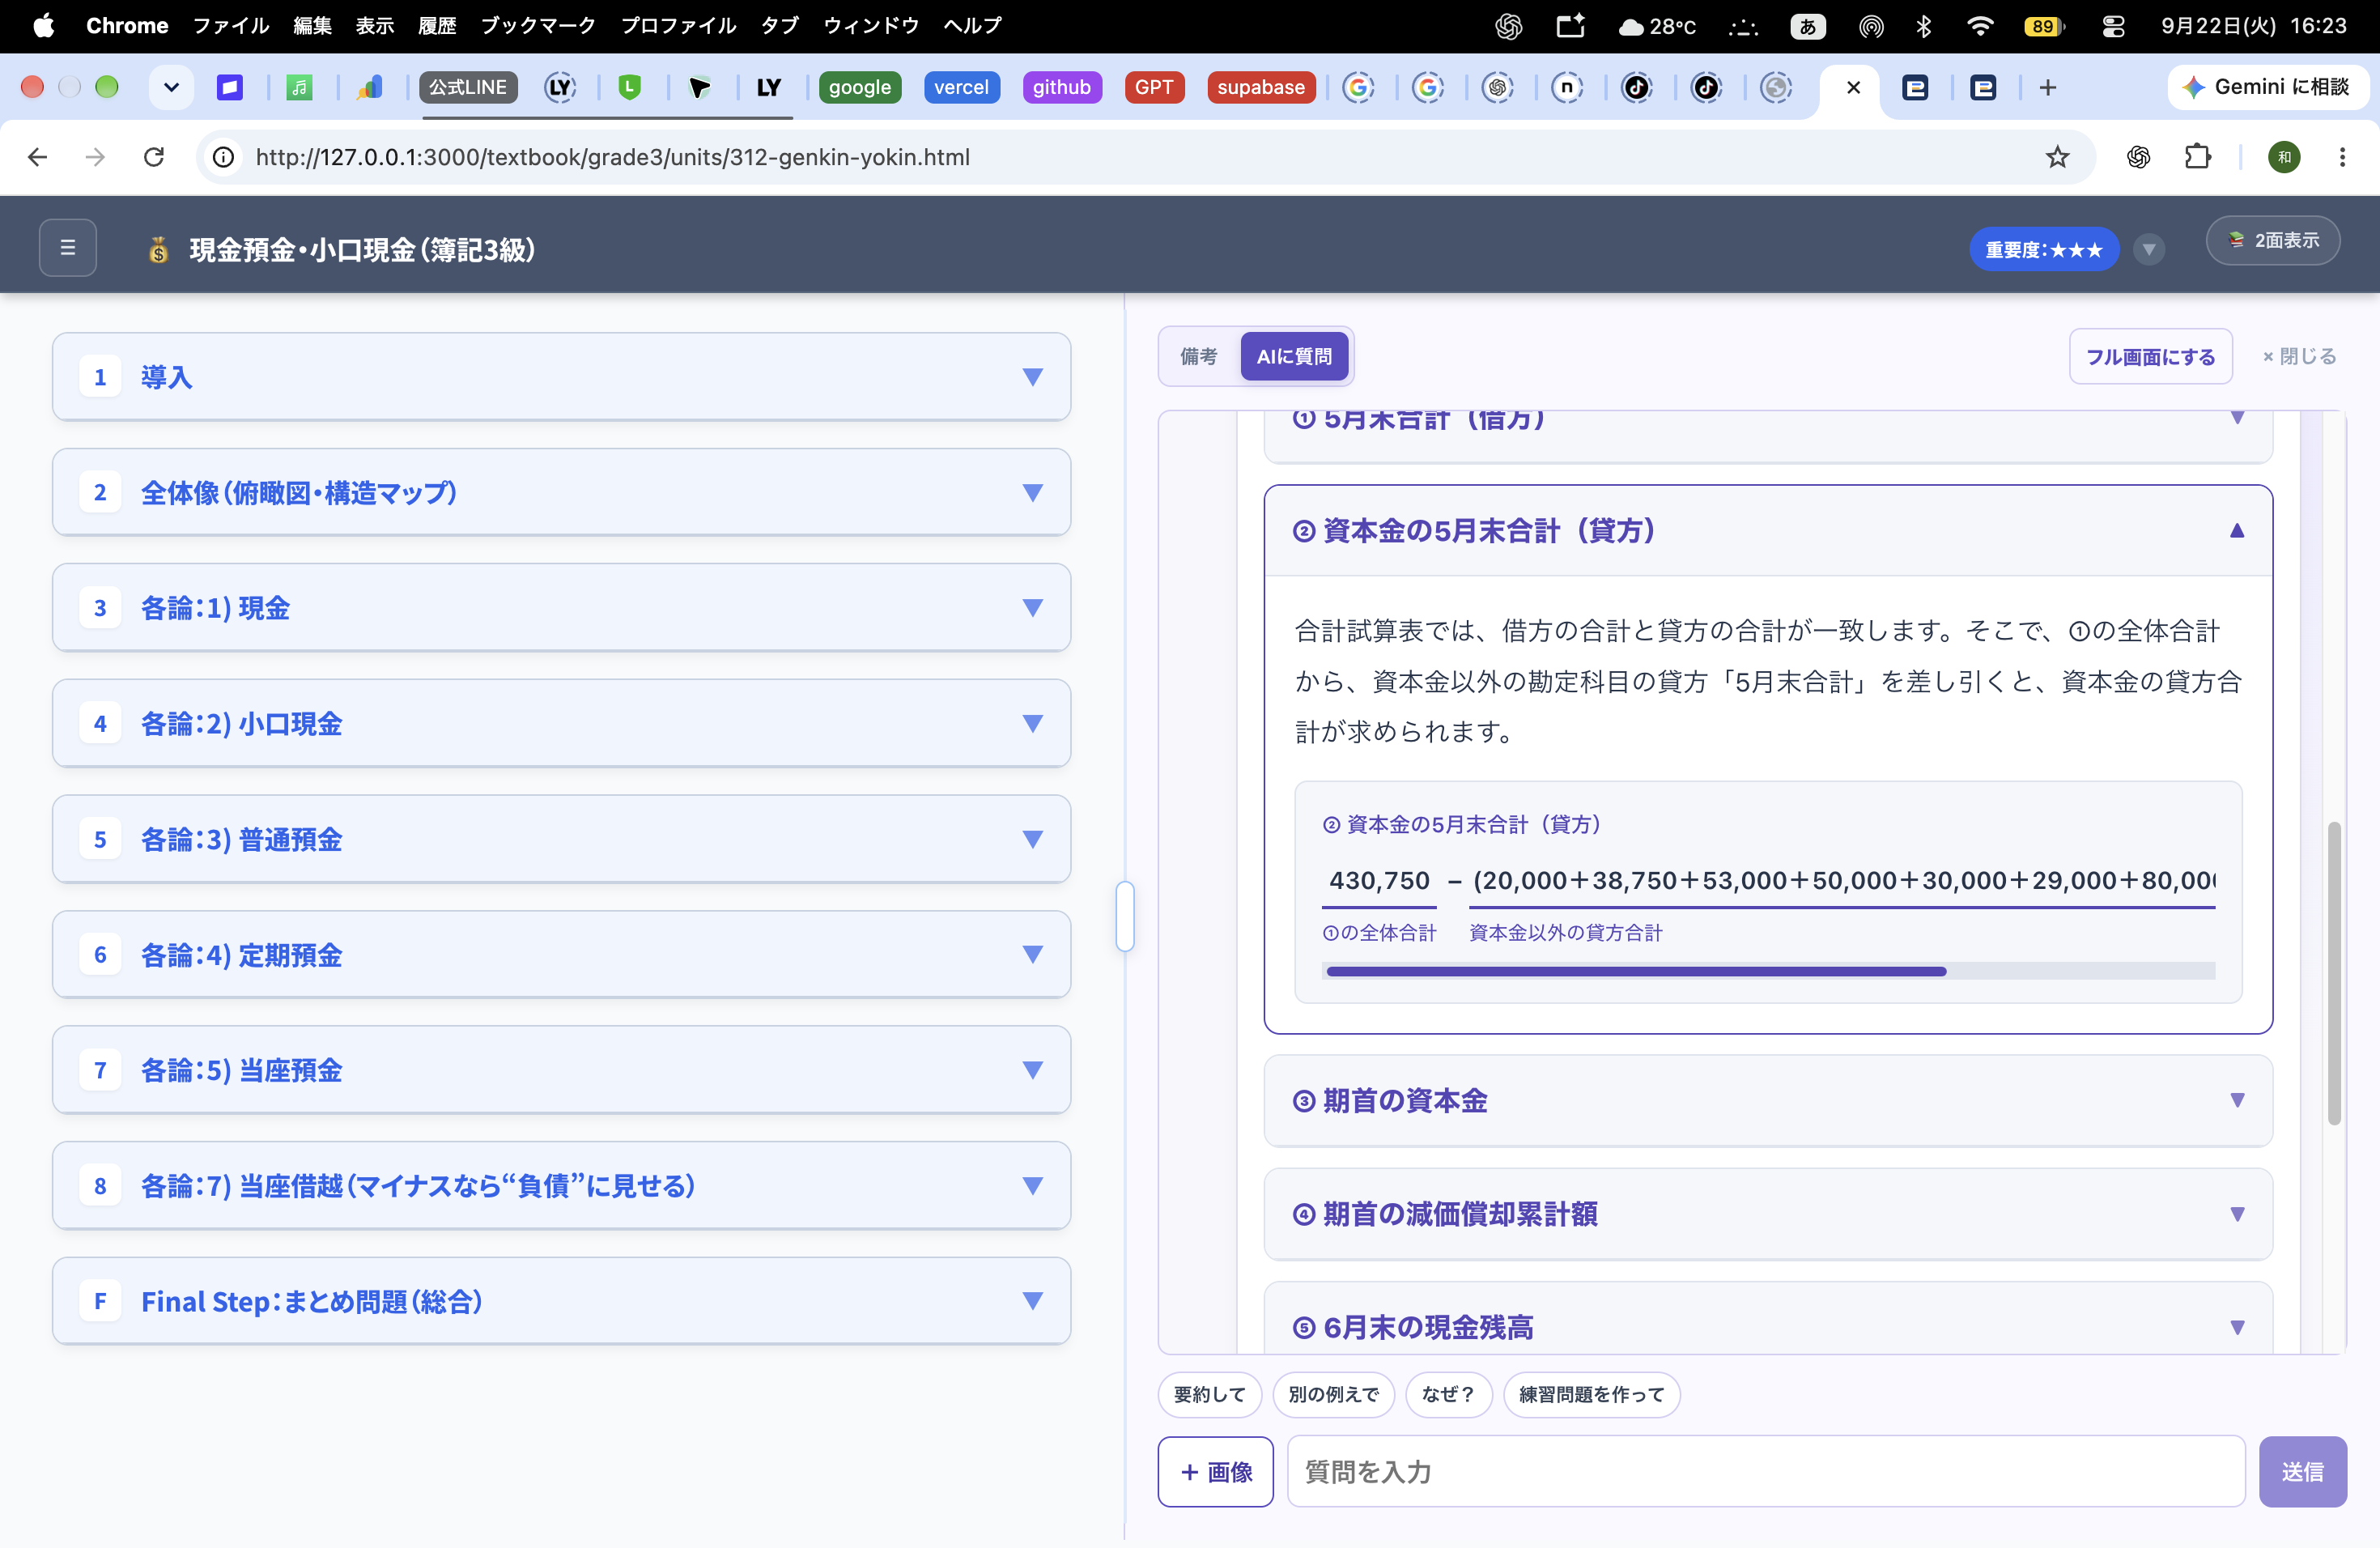
Task: Open macOS Control Center icon
Action: click(2113, 26)
